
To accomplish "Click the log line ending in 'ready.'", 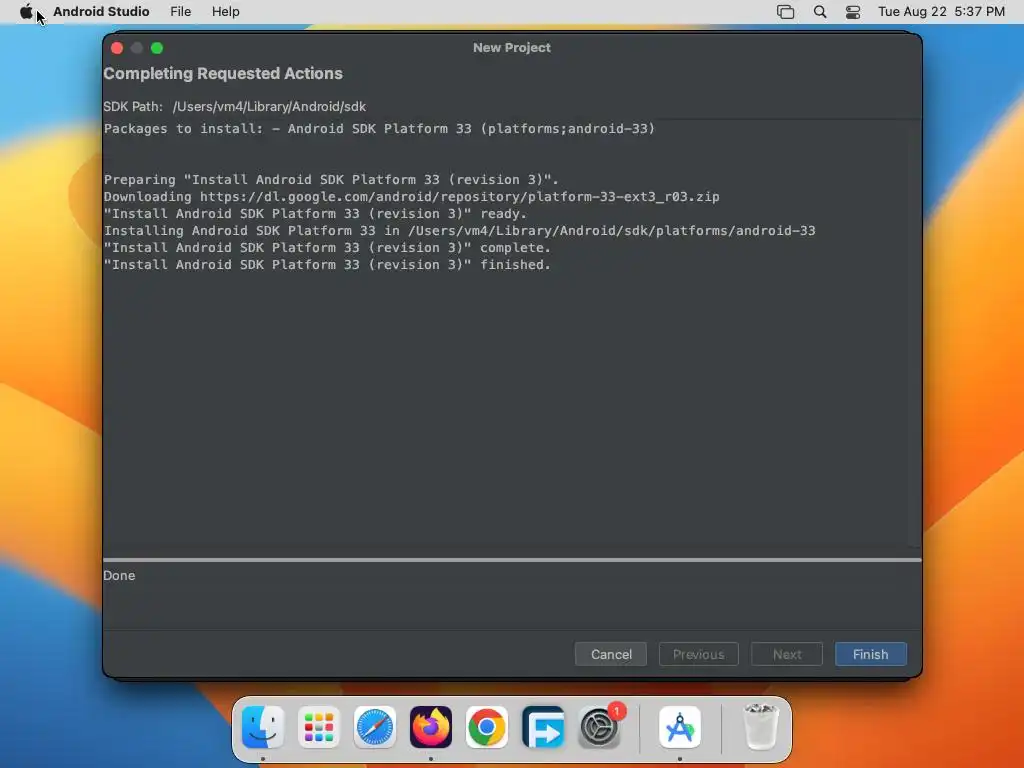I will pyautogui.click(x=315, y=214).
